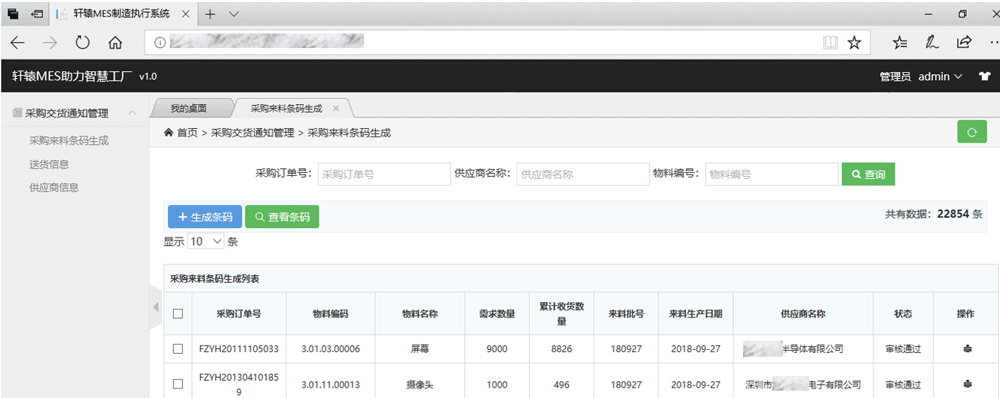This screenshot has height=398, width=1000.
Task: Open the reading view book icon
Action: [830, 43]
